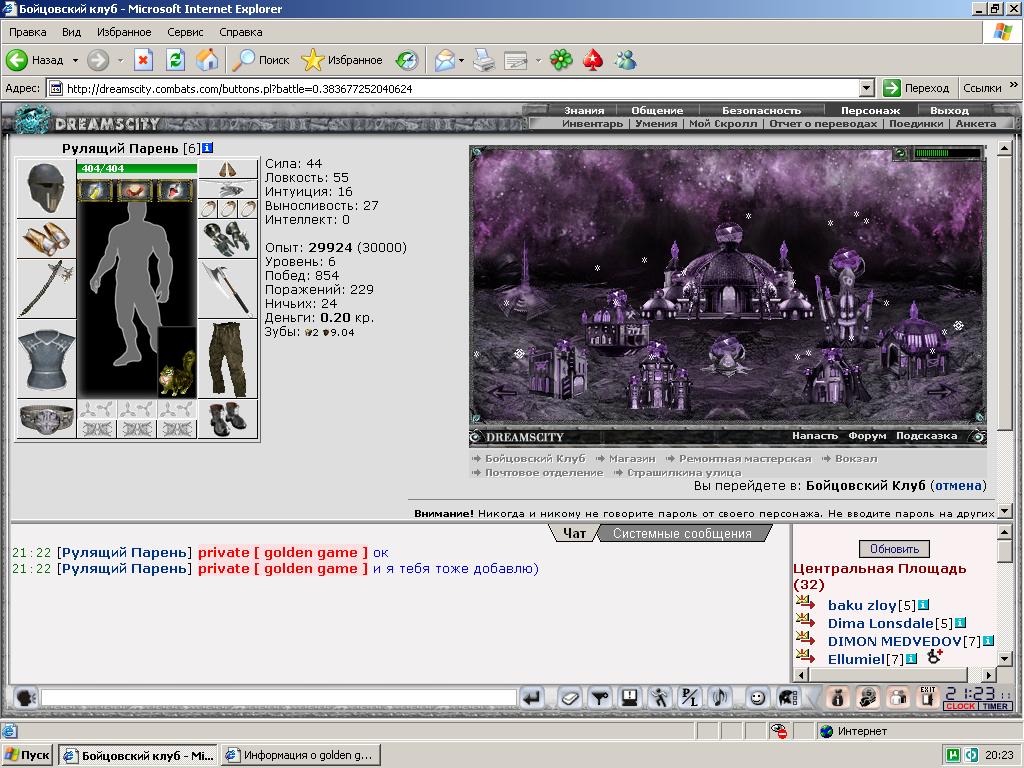1024x768 pixels.
Task: Refresh the page with the green arrows icon
Action: (175, 60)
